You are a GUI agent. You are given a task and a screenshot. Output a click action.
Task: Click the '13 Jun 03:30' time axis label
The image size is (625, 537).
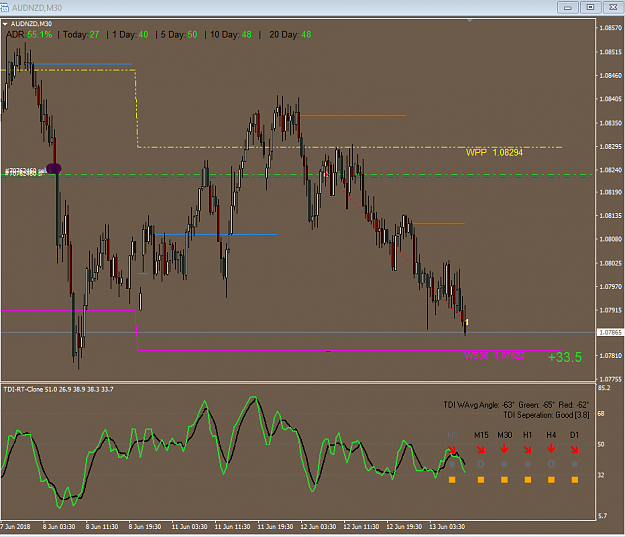point(447,527)
